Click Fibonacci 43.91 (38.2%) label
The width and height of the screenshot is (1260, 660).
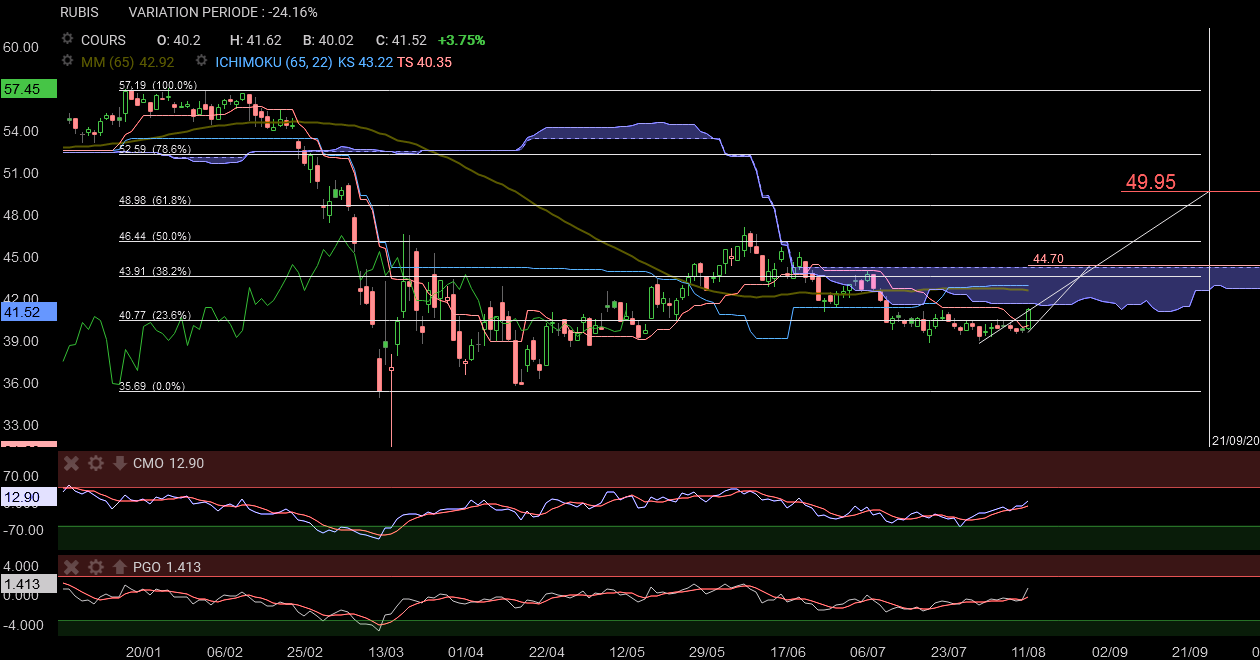[x=155, y=271]
